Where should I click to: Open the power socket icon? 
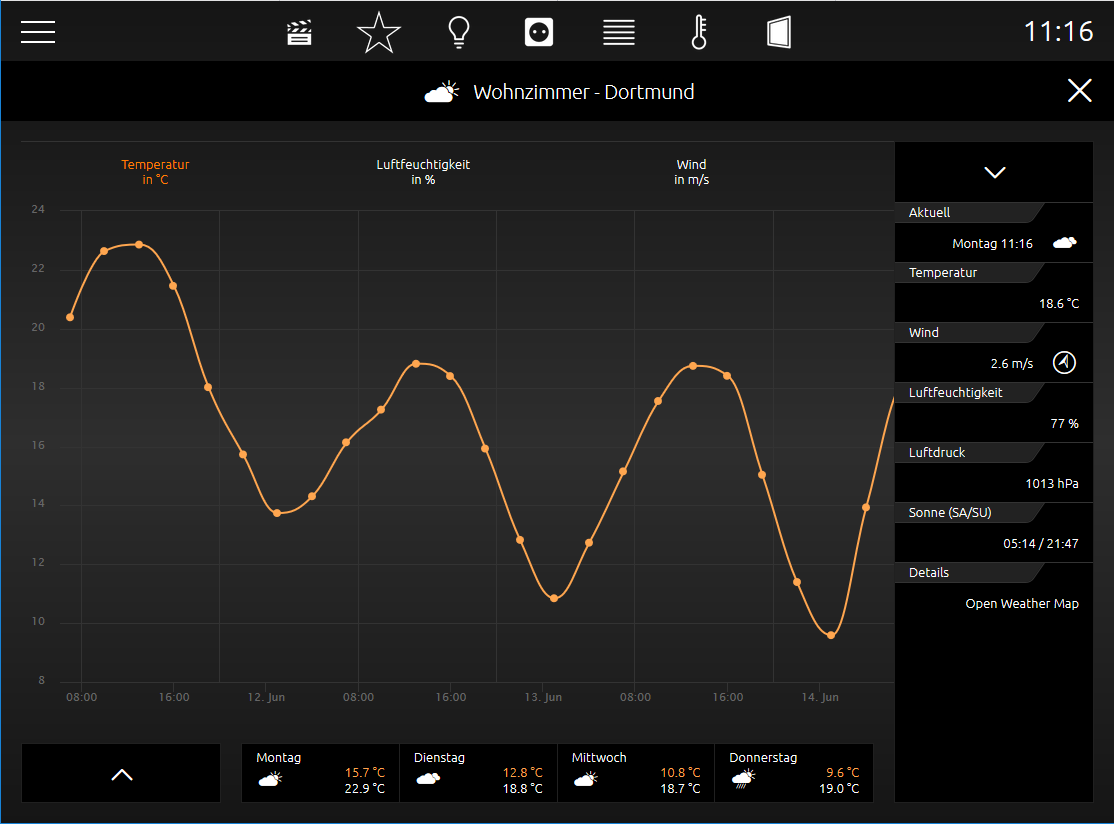[539, 33]
